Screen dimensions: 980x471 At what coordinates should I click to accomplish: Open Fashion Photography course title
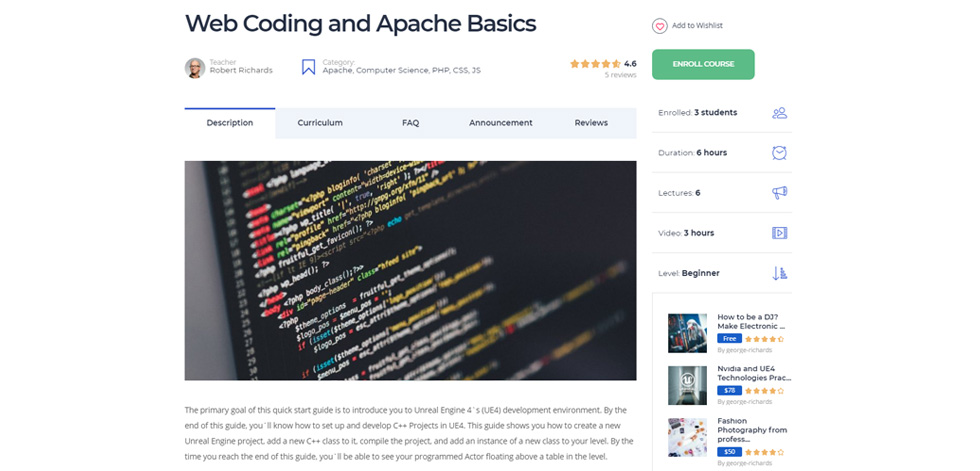coord(752,430)
